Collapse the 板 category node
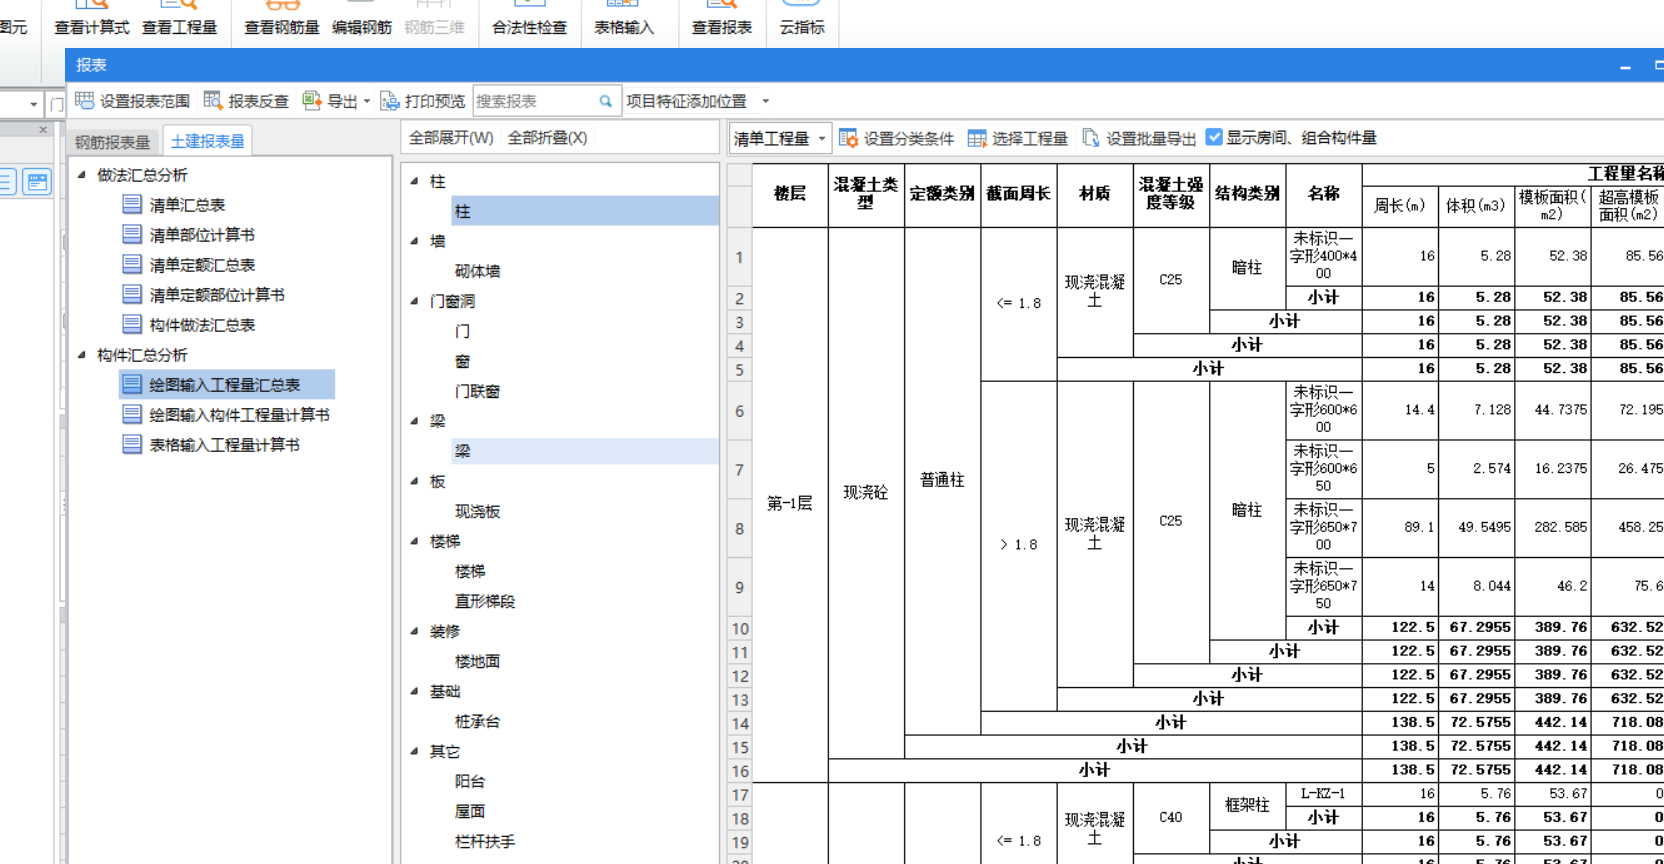Viewport: 1664px width, 864px height. (414, 481)
